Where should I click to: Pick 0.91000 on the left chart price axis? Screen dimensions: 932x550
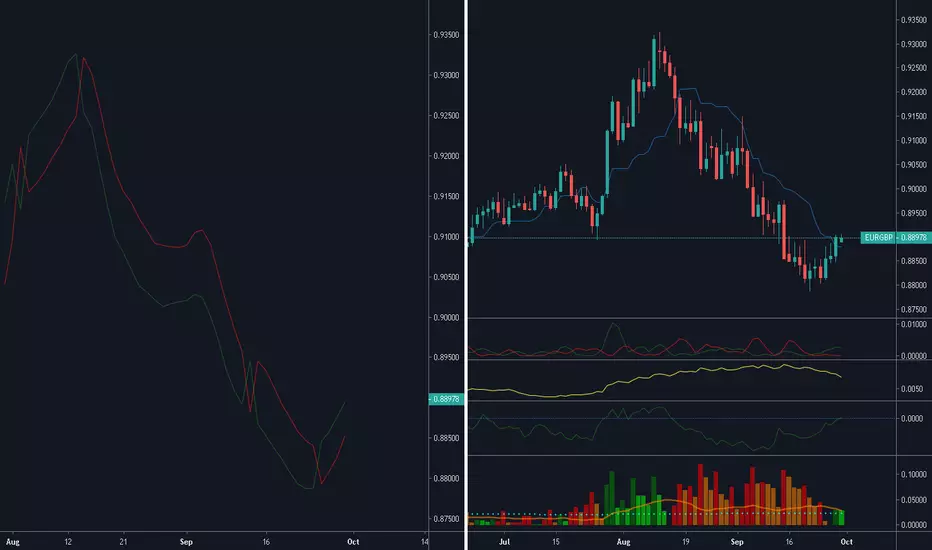tap(446, 237)
